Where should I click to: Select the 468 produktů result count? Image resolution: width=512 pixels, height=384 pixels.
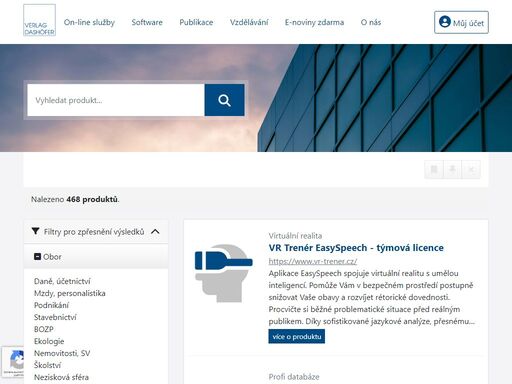point(92,199)
